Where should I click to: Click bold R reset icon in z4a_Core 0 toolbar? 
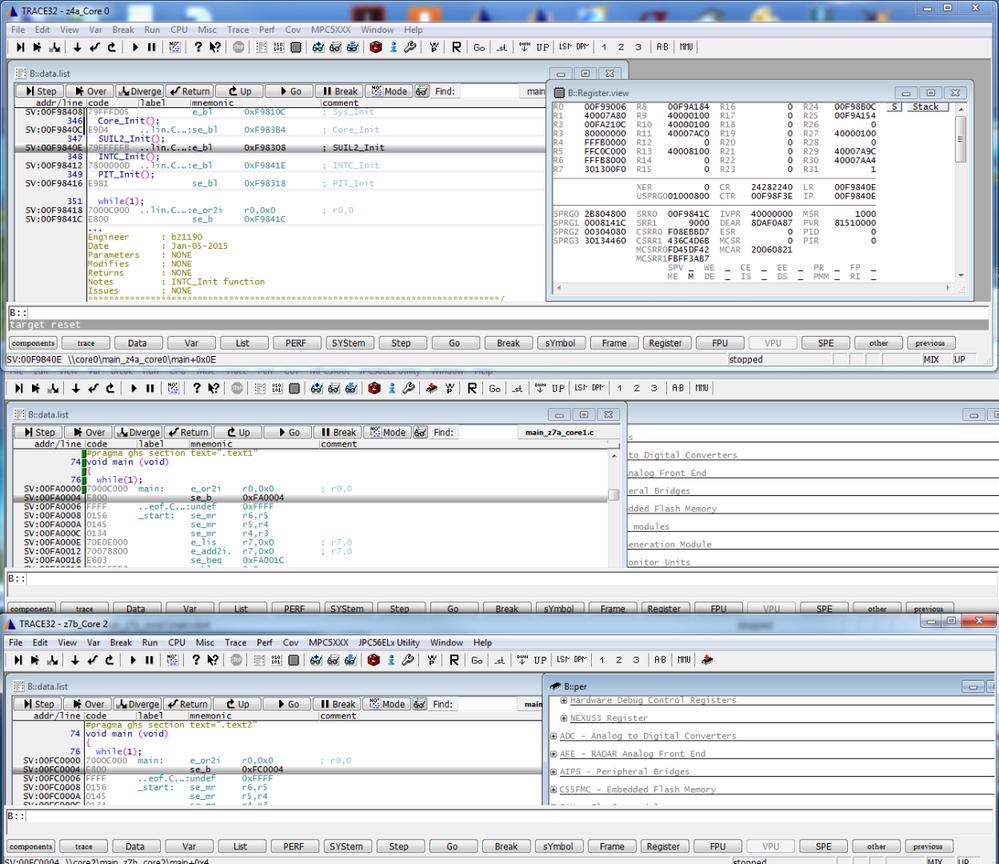456,47
